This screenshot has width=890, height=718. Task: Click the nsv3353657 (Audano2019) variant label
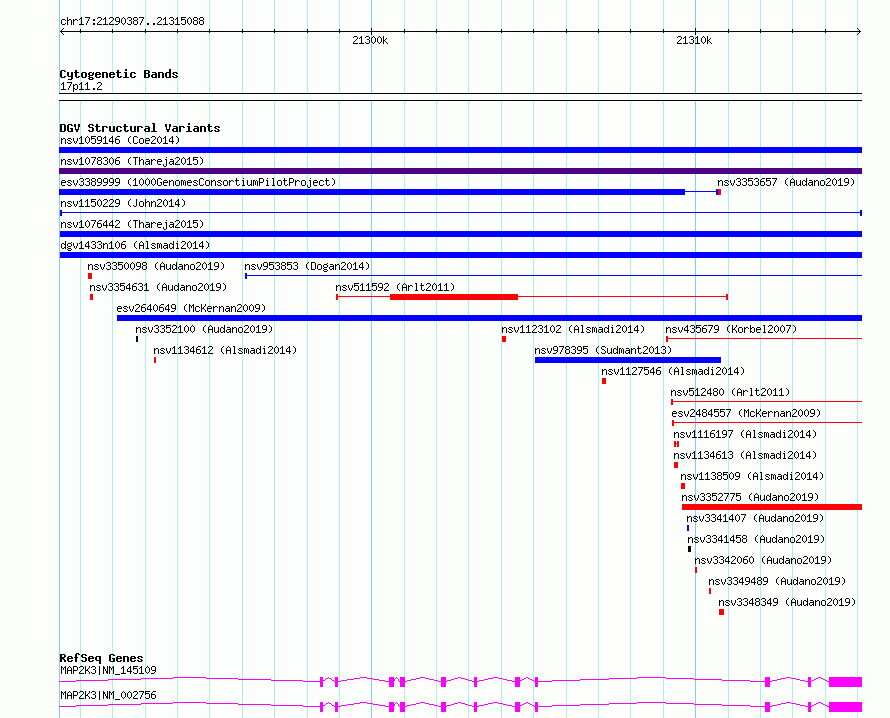786,182
